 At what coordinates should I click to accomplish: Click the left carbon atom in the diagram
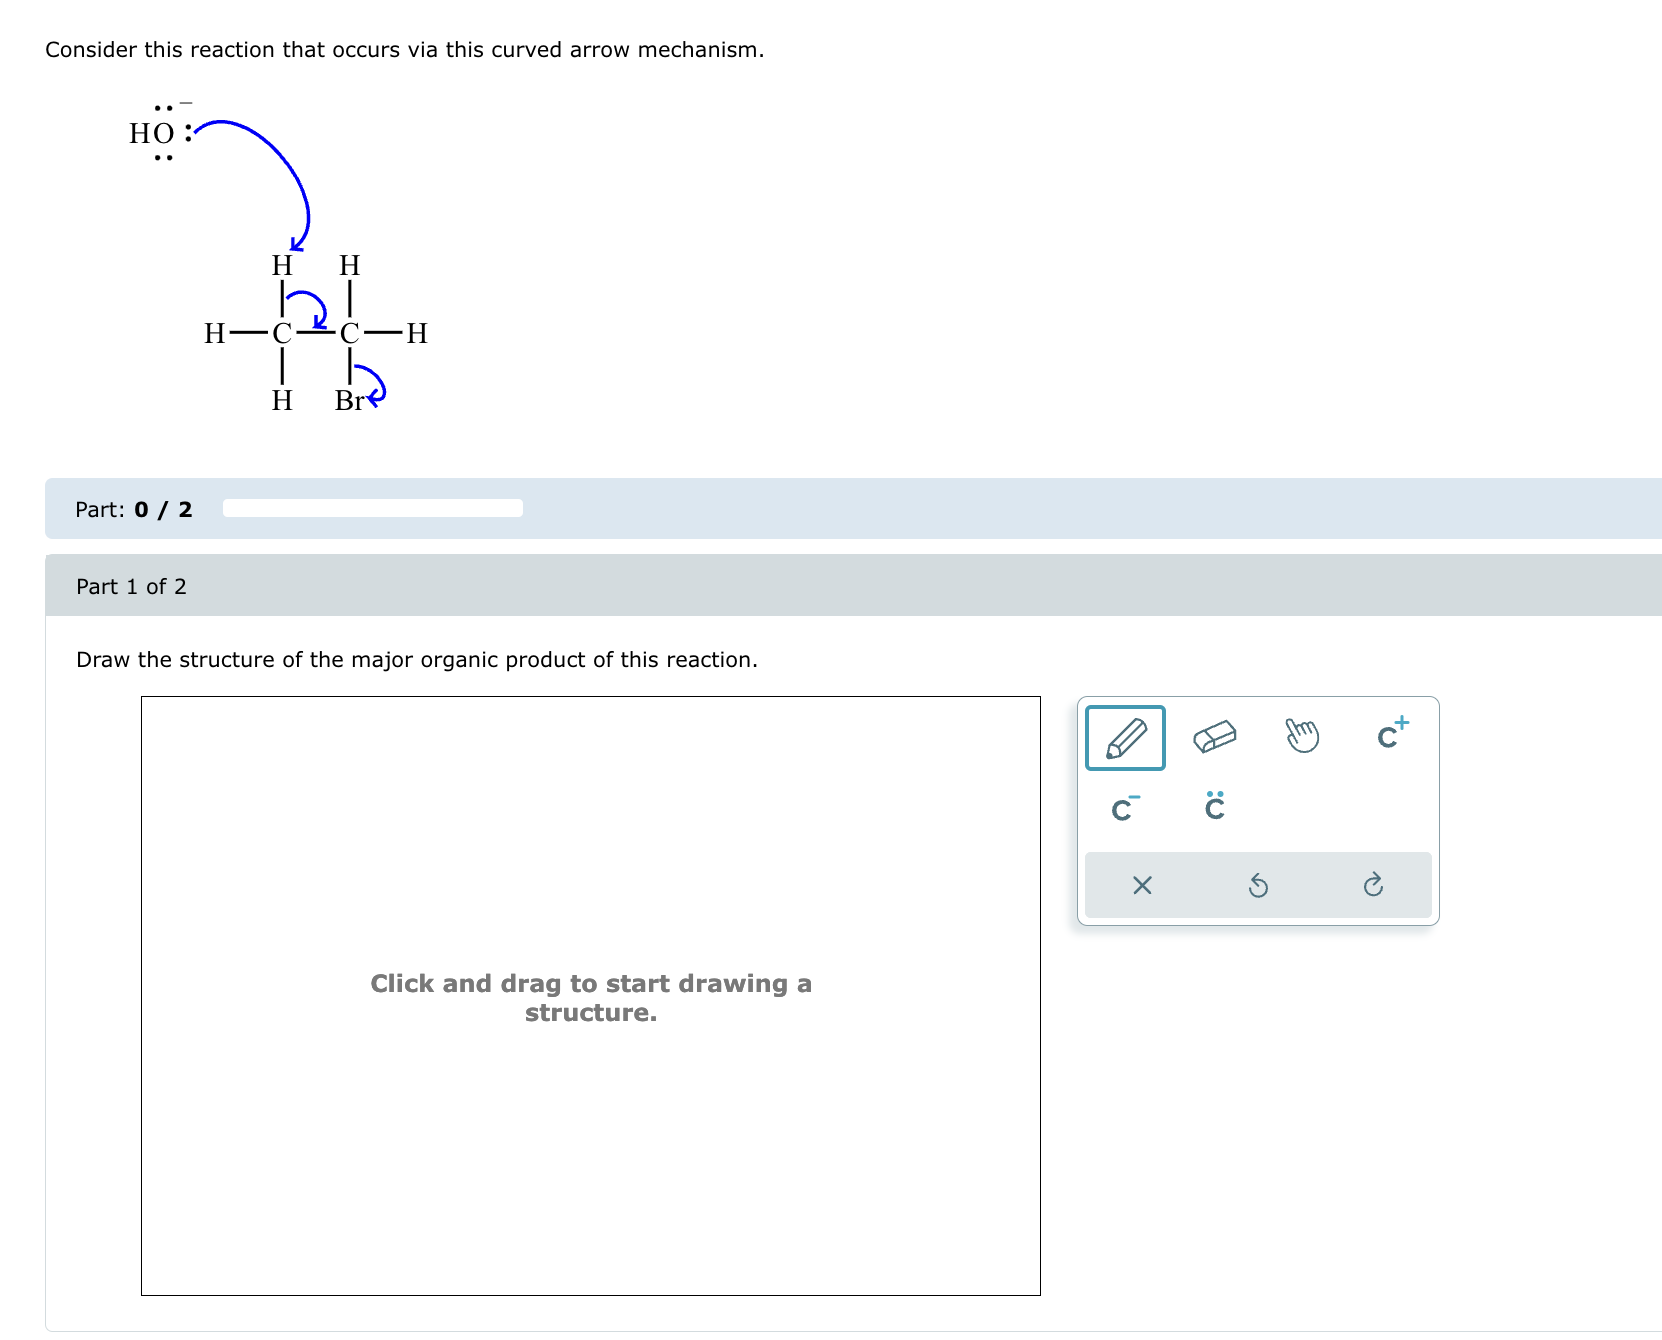(x=281, y=334)
